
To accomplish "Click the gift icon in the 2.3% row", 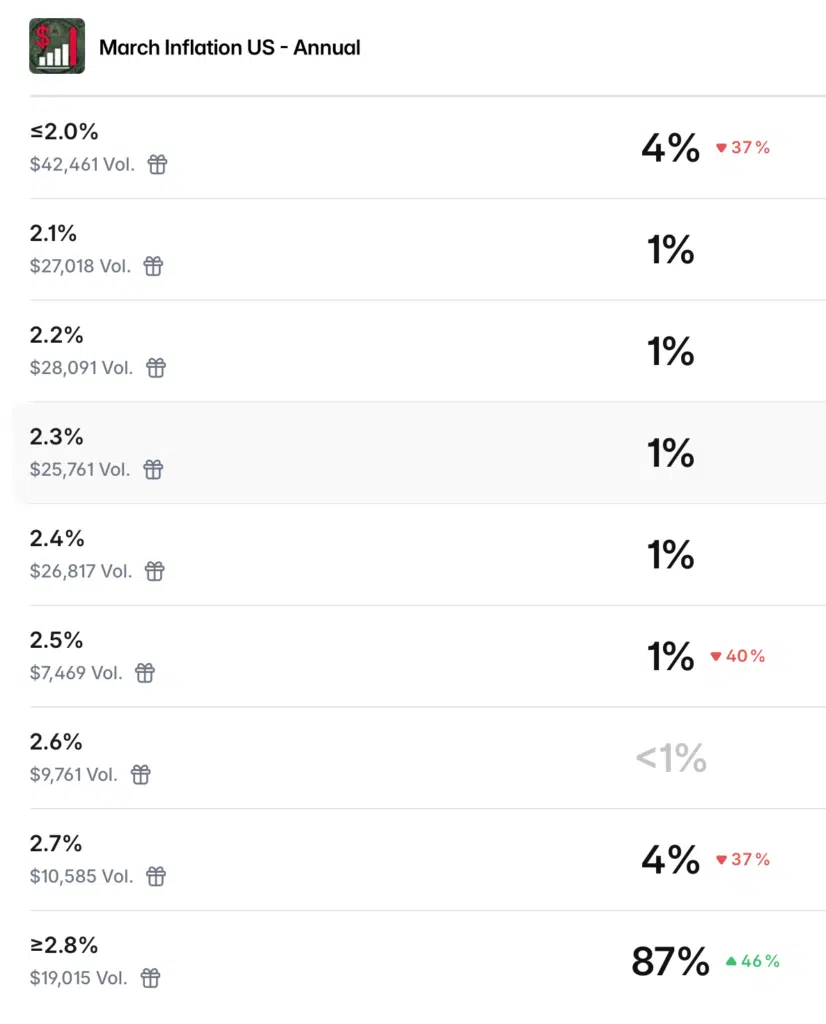I will pyautogui.click(x=153, y=469).
